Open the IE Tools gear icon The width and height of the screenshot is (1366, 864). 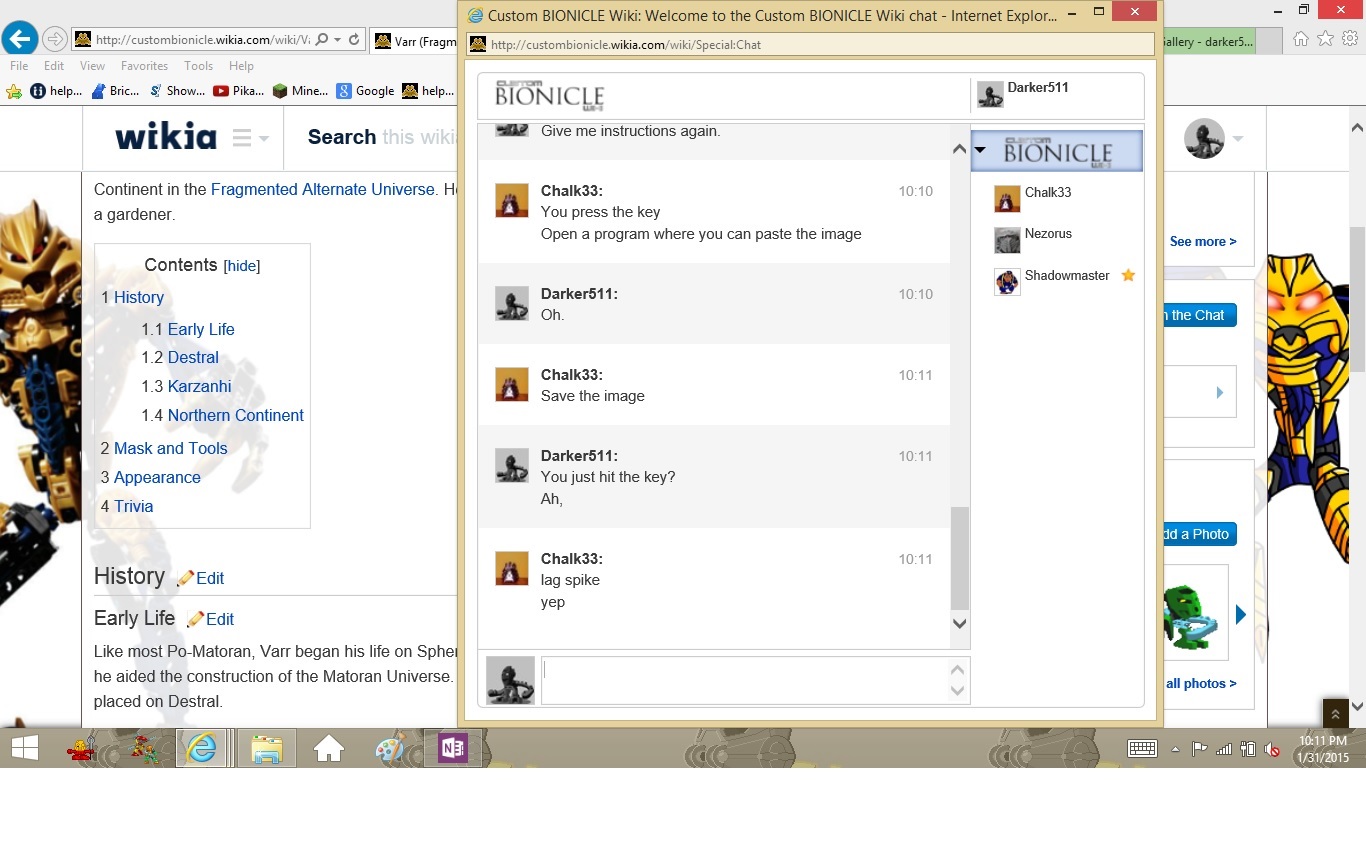click(x=1350, y=39)
